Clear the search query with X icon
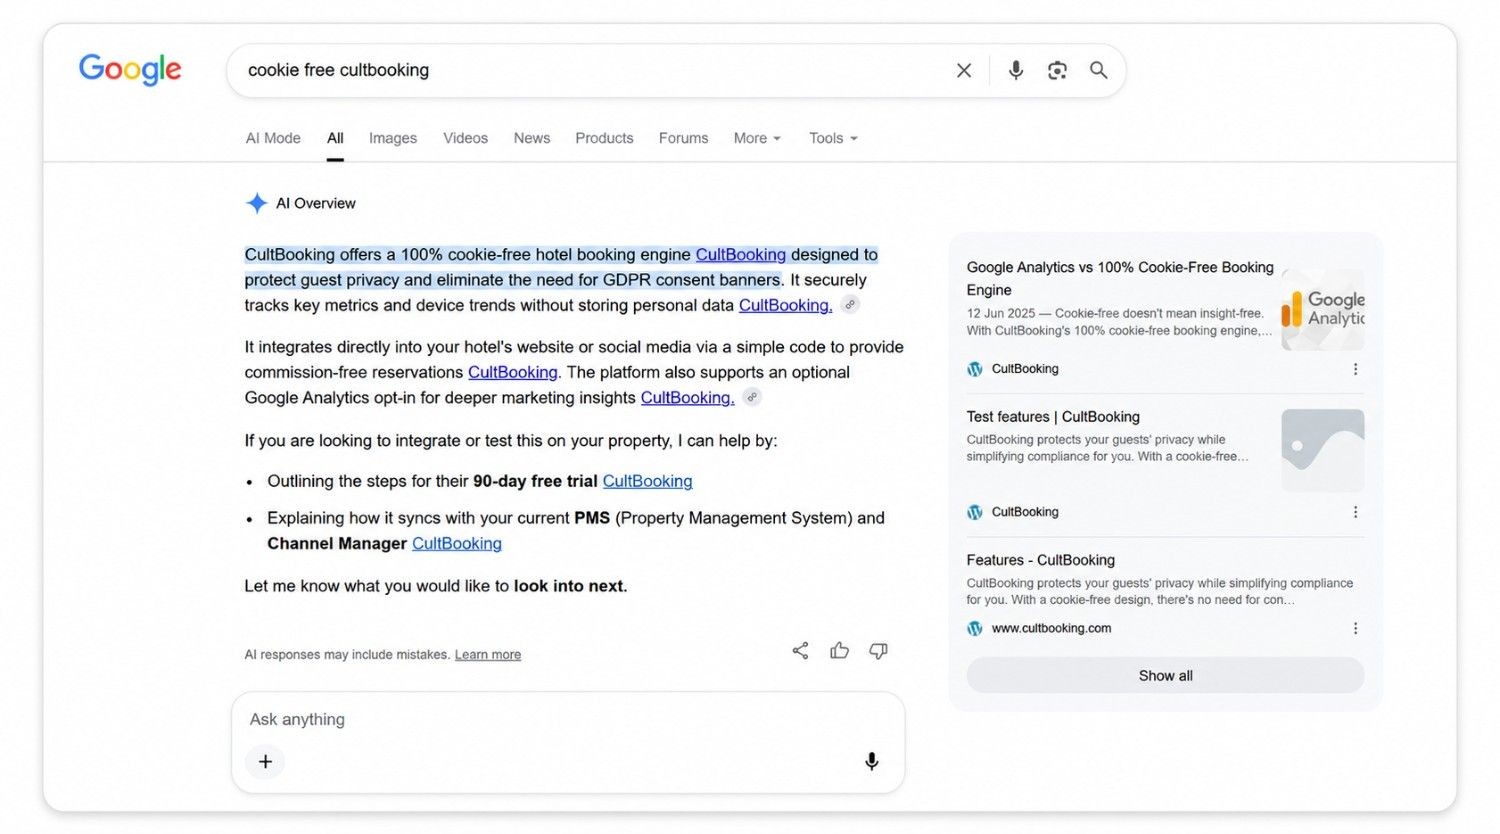Screen dimensions: 1500x834 point(964,70)
